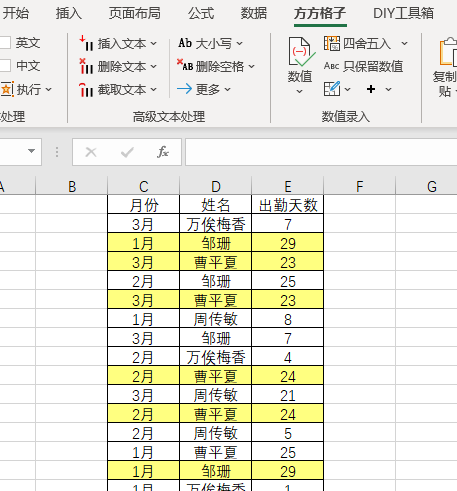Expand the 四舍五入 dropdown arrow
The image size is (457, 491).
[404, 44]
